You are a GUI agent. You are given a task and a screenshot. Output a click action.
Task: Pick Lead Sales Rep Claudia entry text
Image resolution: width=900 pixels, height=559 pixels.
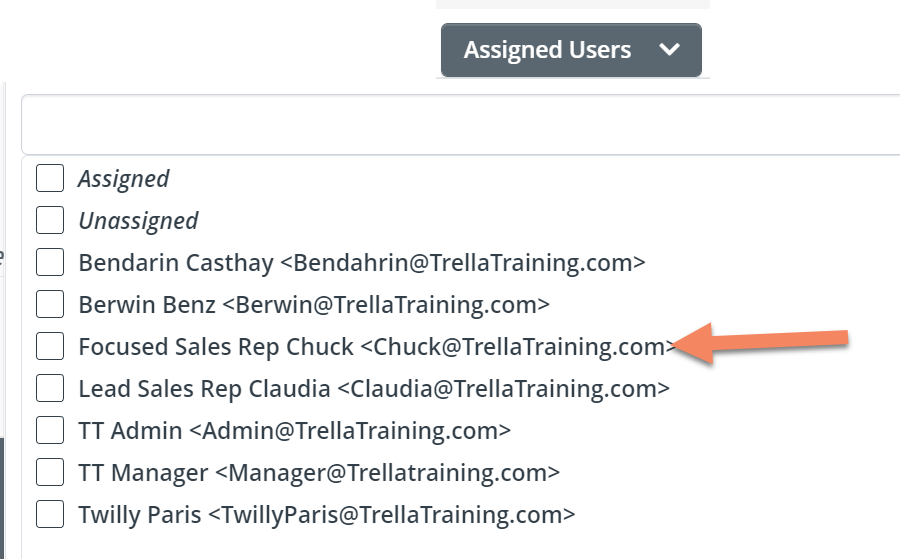374,389
